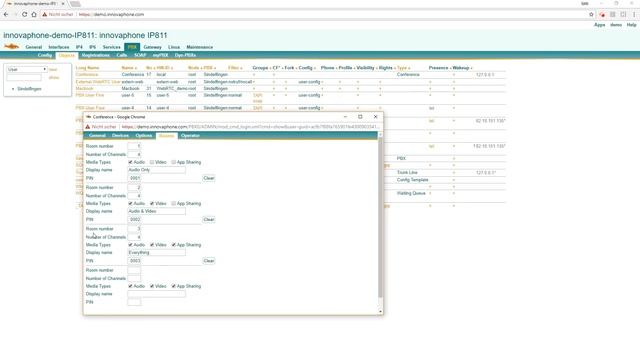The height and width of the screenshot is (360, 640).
Task: Enable App Sharing for the Audio Only room
Action: click(173, 162)
